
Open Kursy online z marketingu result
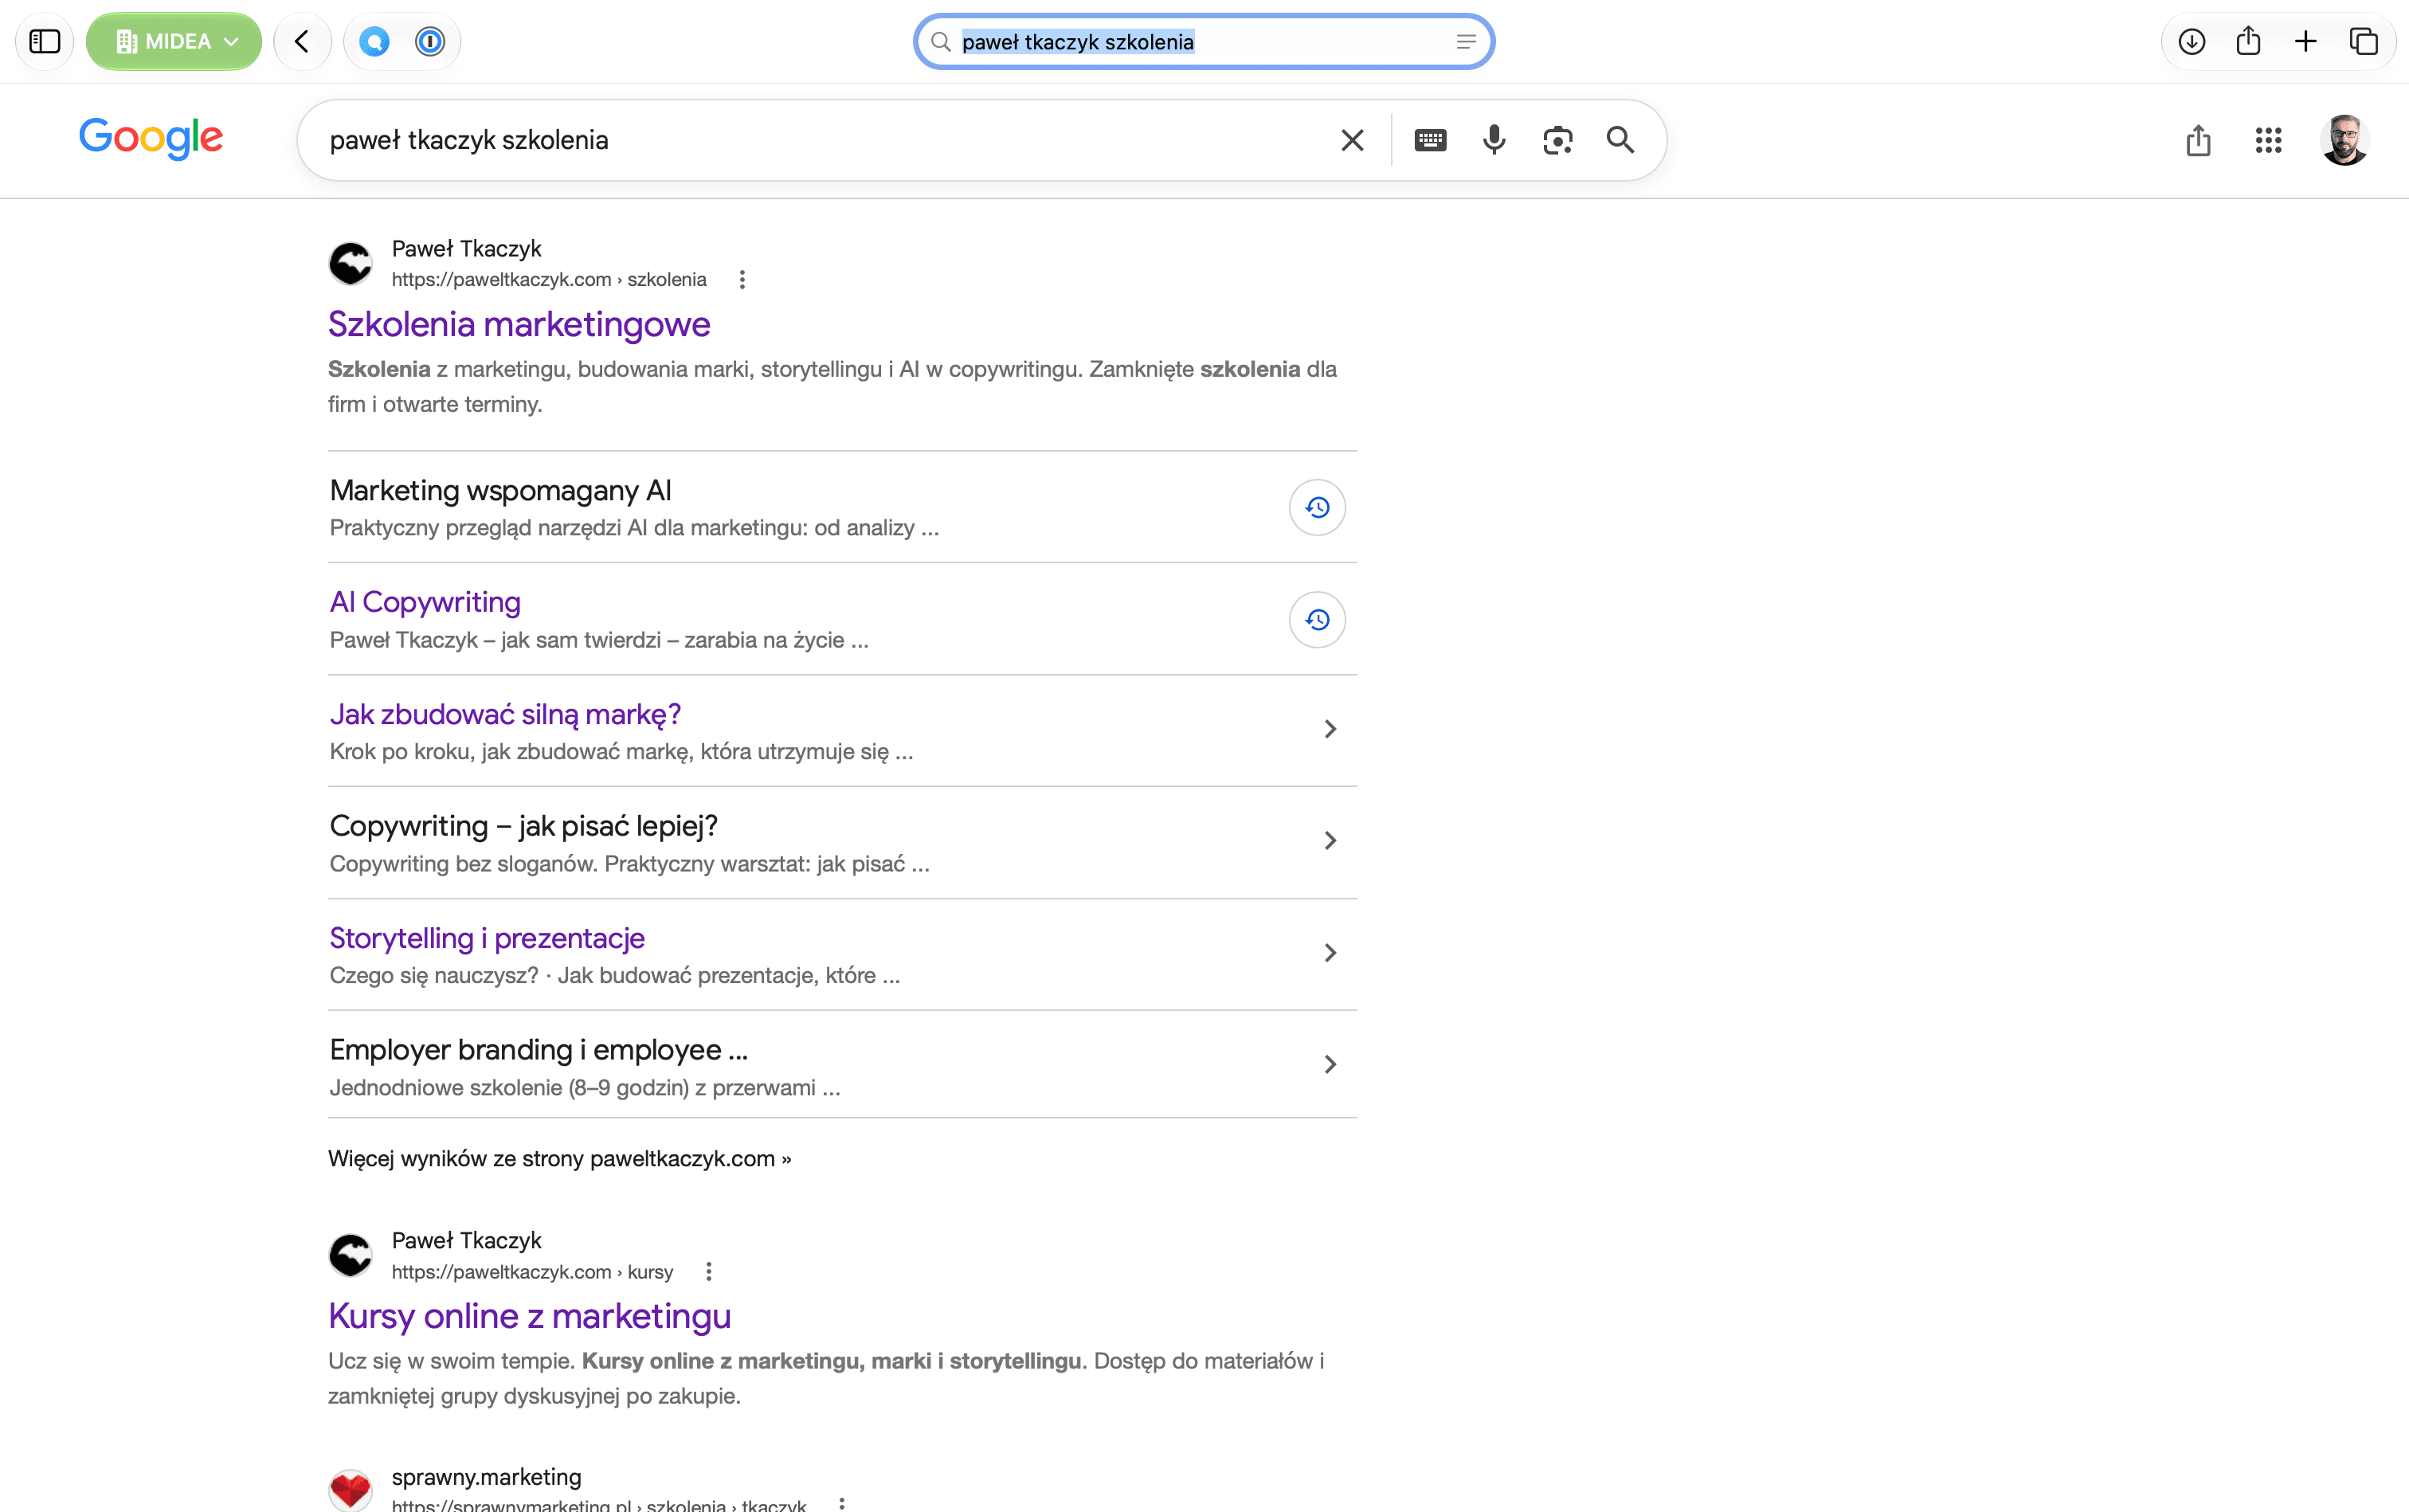click(529, 1316)
